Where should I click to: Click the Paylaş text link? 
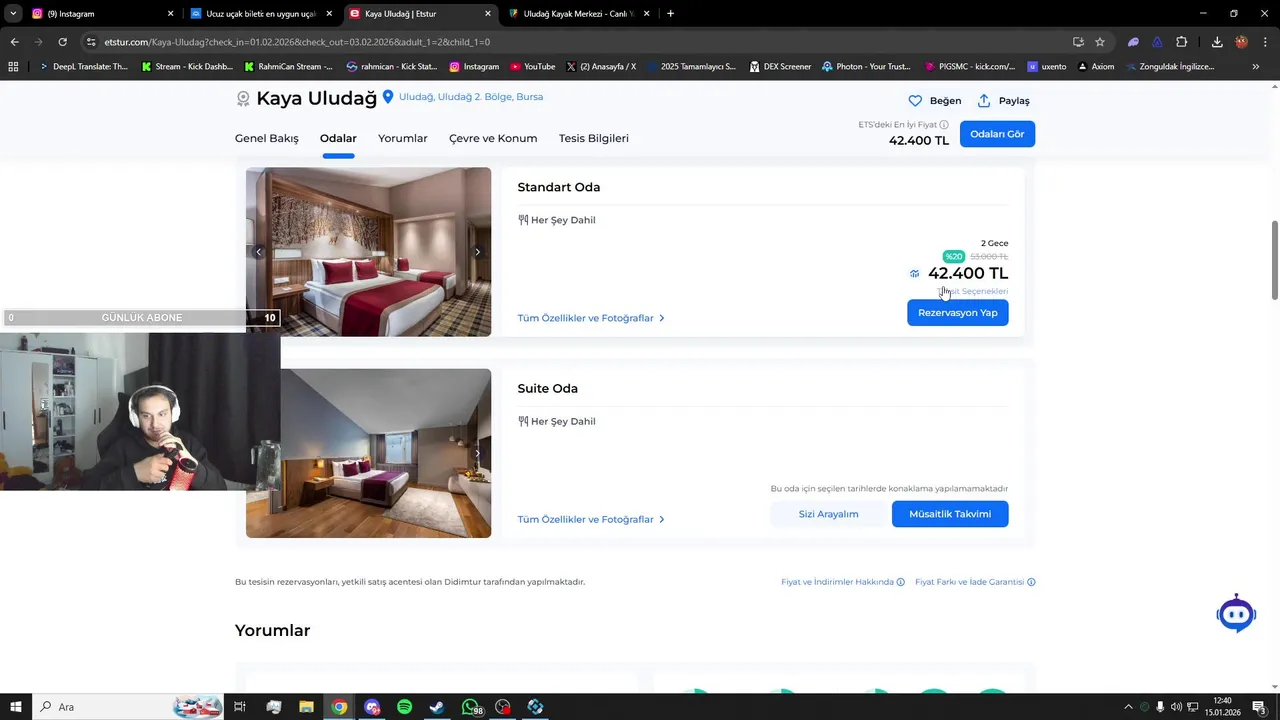(1014, 101)
